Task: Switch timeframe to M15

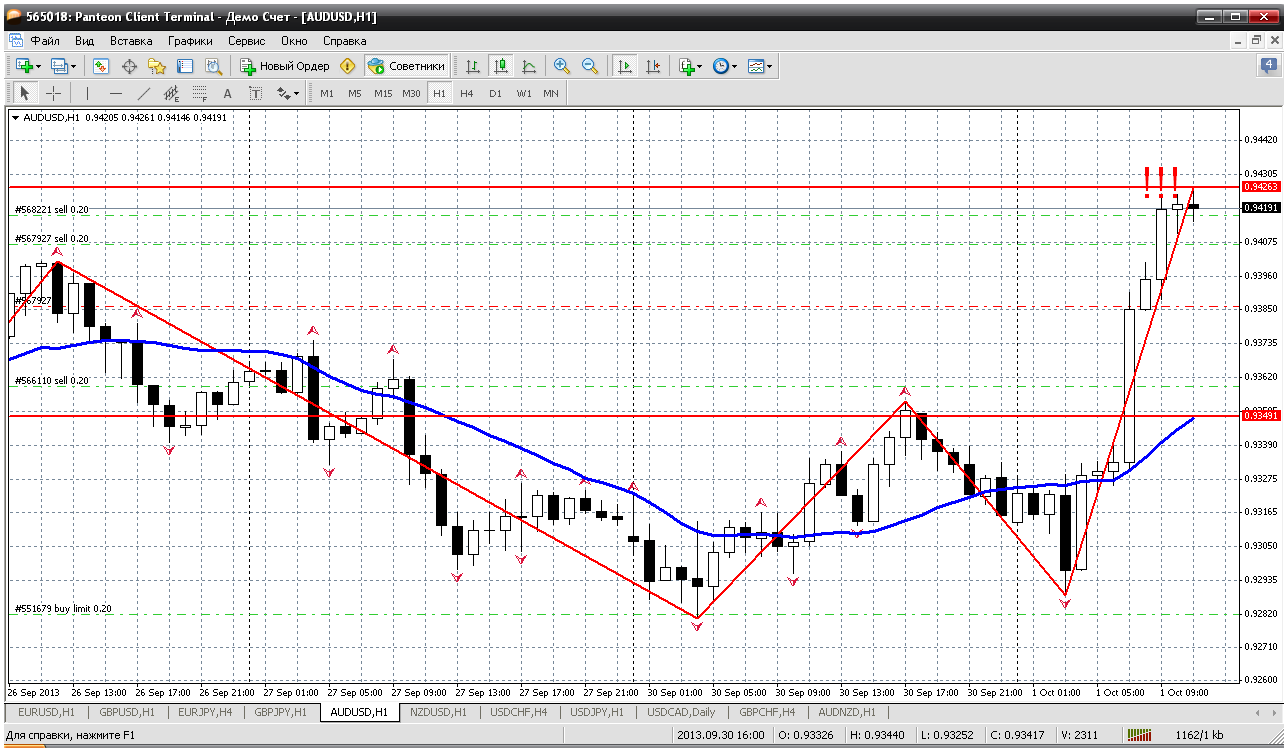Action: [x=383, y=93]
